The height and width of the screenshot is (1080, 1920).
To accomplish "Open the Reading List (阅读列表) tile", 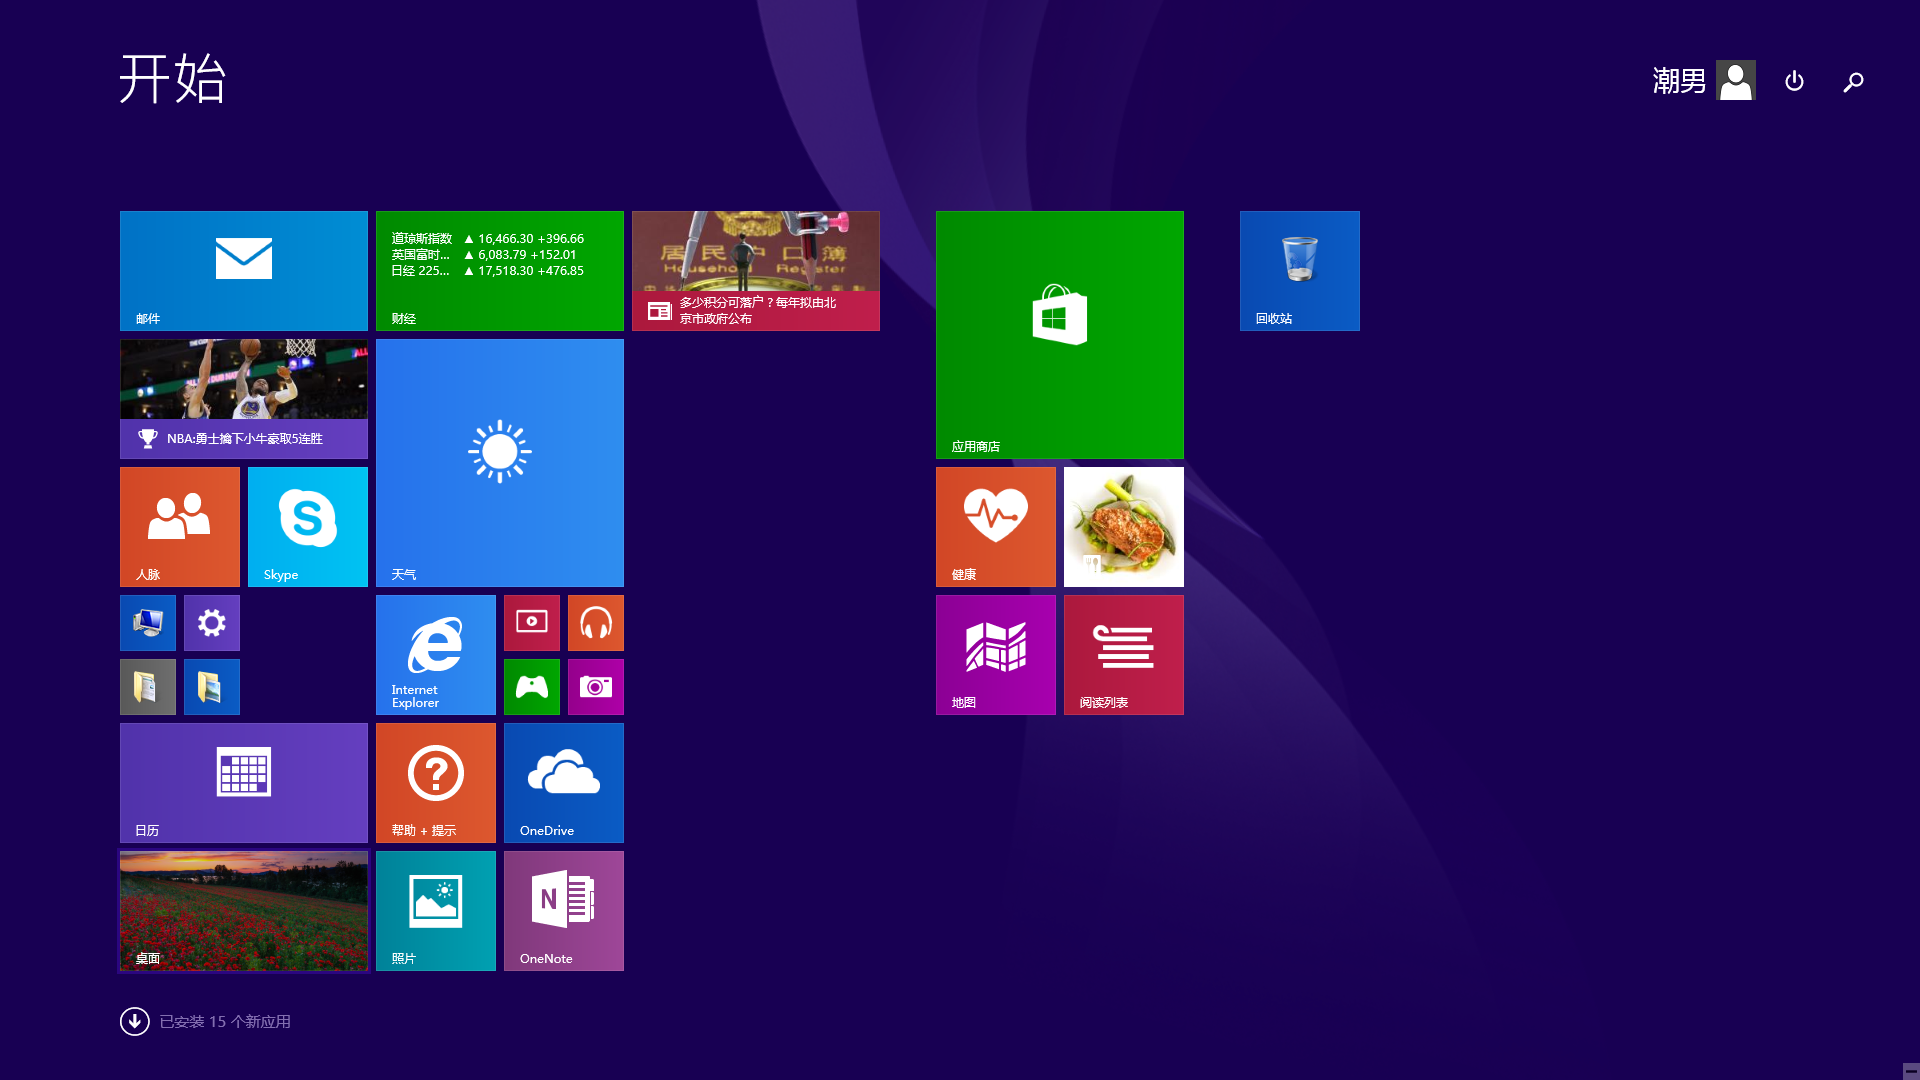I will pyautogui.click(x=1124, y=655).
